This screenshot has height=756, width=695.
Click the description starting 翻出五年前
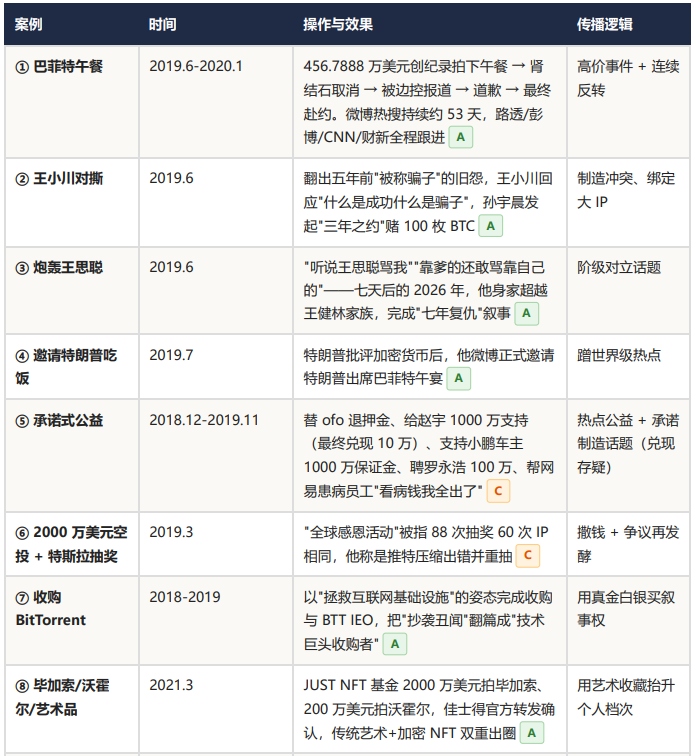tap(428, 202)
